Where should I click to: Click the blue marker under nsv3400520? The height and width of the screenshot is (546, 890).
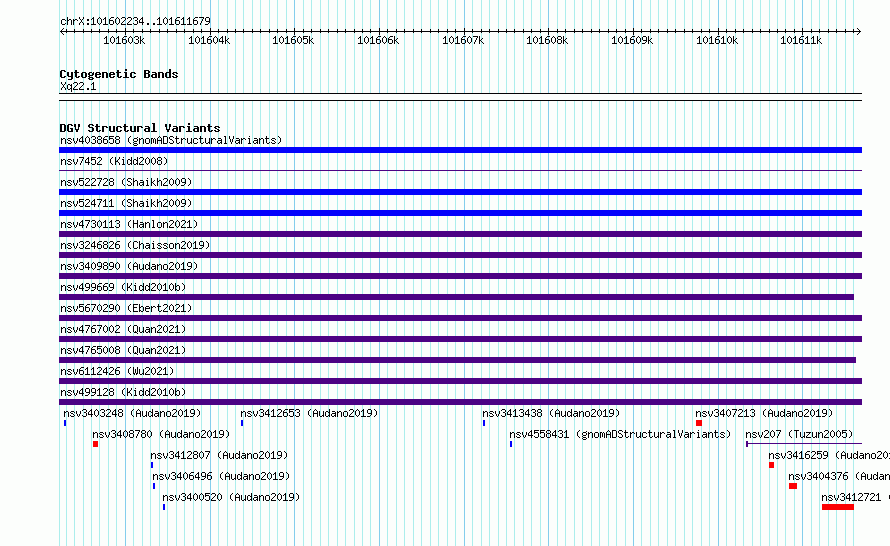pyautogui.click(x=164, y=507)
